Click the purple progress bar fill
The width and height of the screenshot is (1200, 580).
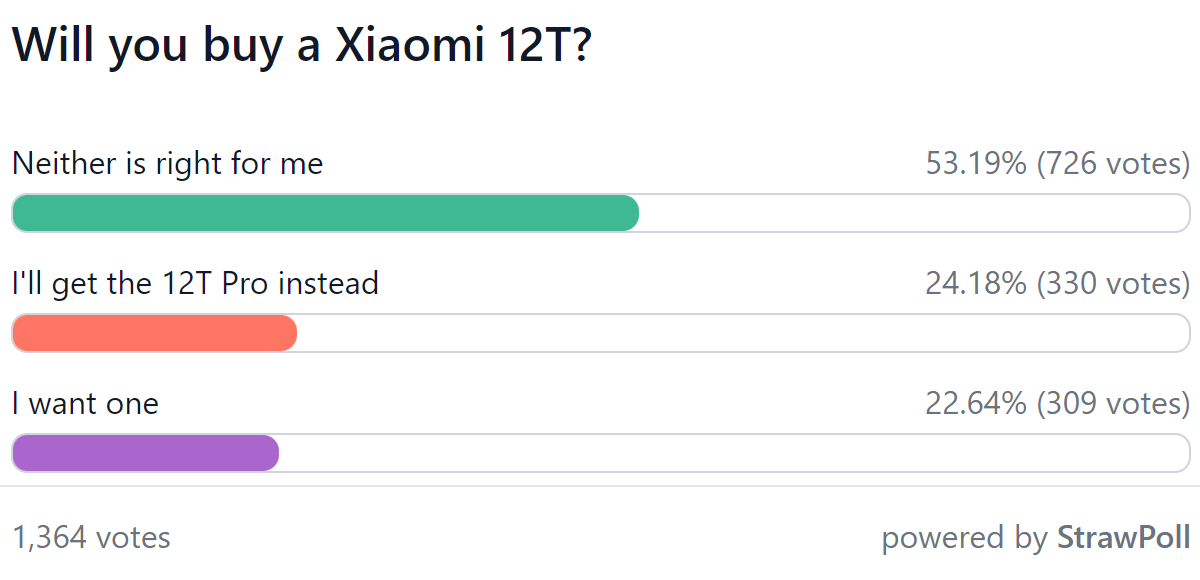click(145, 453)
